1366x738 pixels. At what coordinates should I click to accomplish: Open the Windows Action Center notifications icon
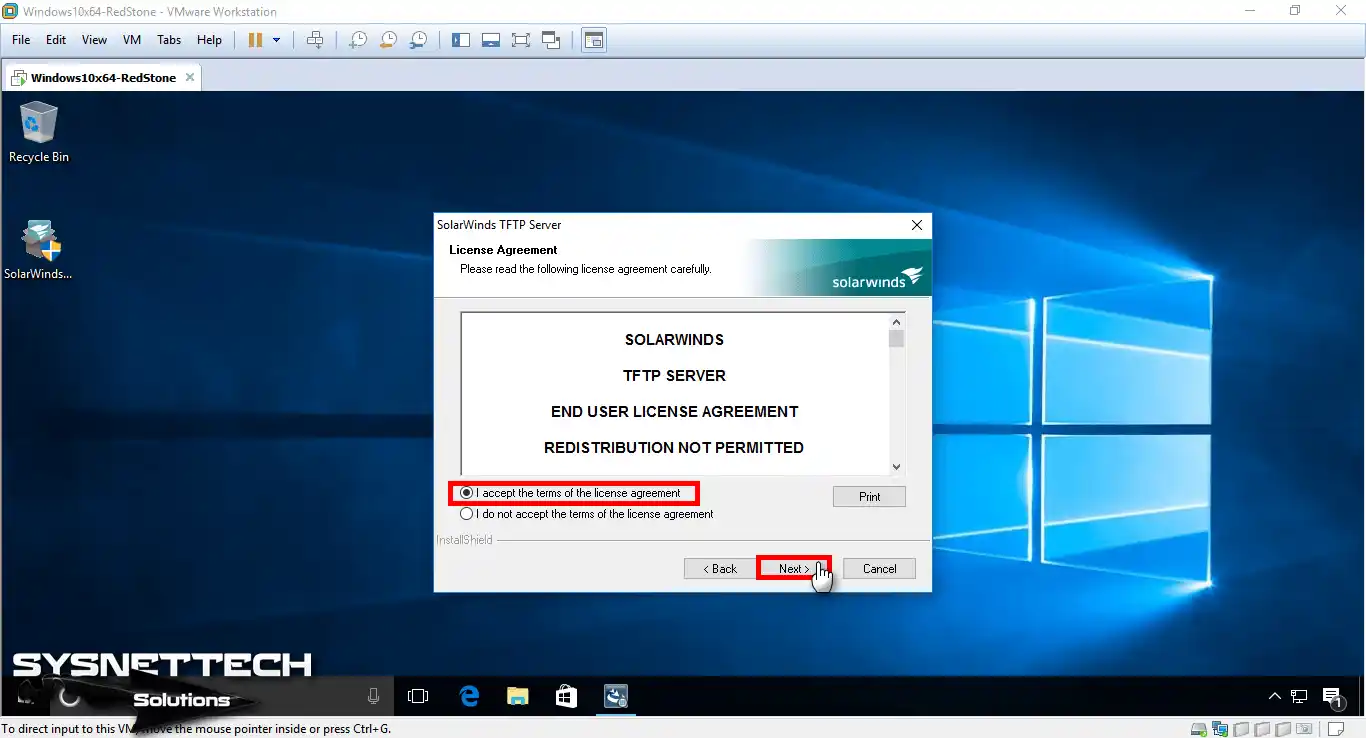coord(1332,697)
